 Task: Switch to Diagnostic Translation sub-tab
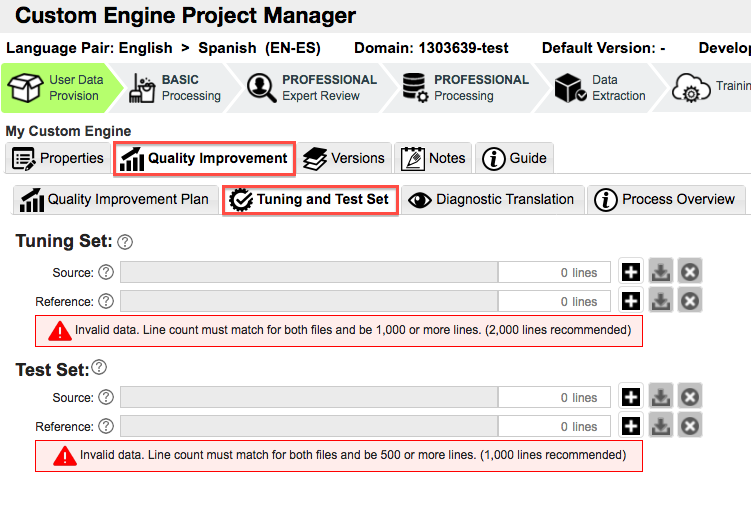tap(492, 199)
